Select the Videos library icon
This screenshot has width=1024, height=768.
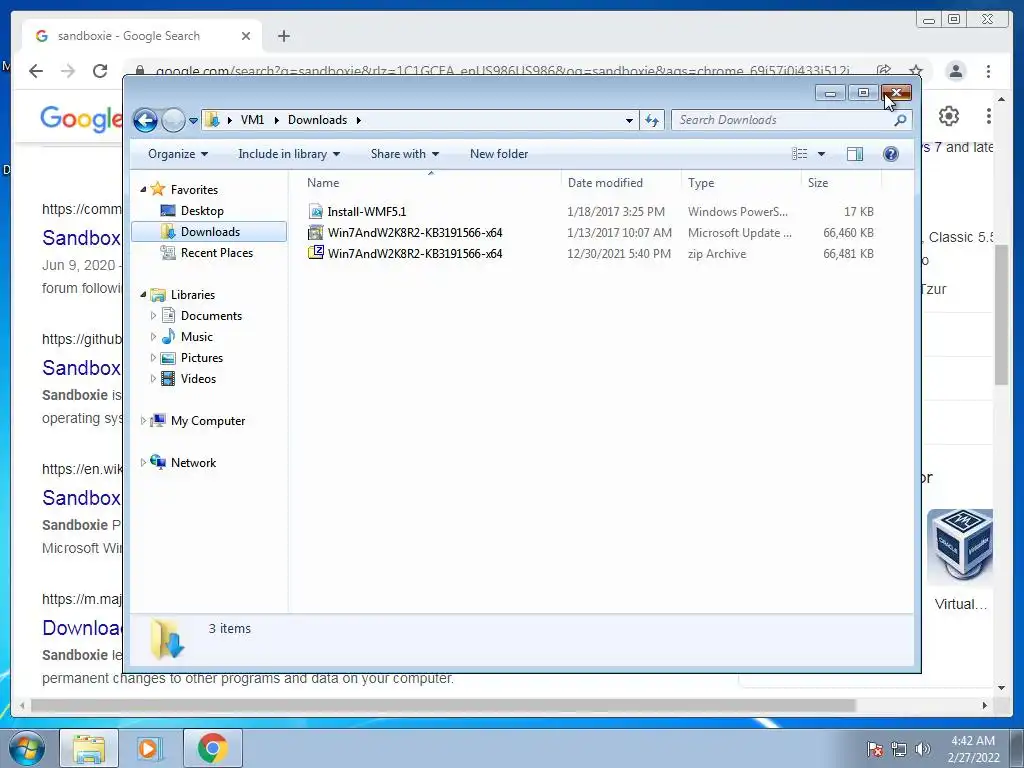point(168,379)
